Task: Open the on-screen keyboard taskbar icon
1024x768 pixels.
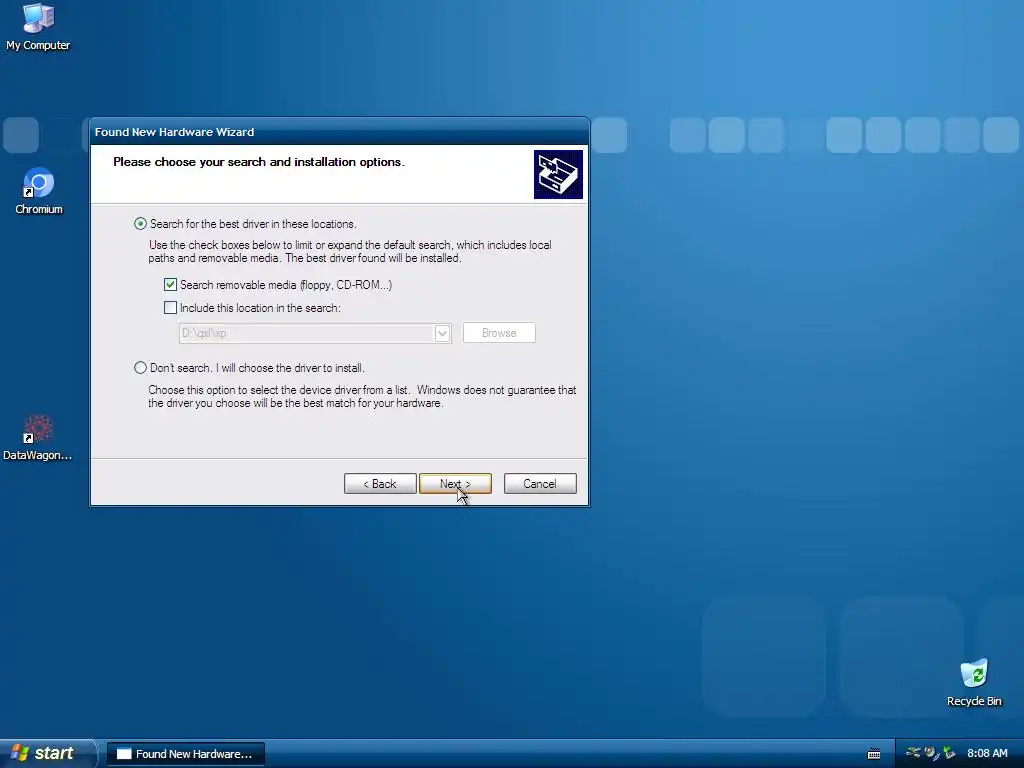Action: click(x=874, y=754)
